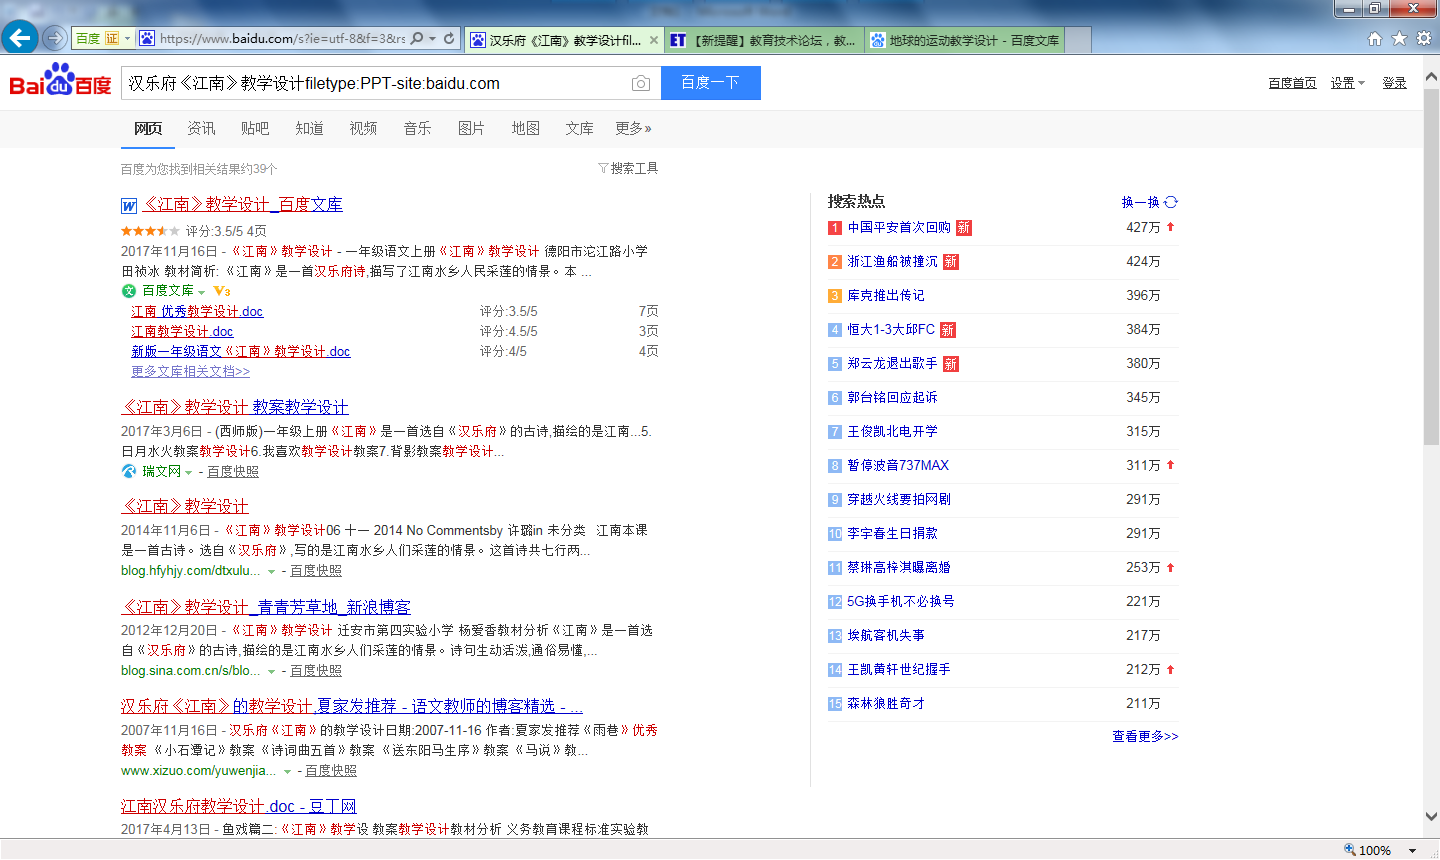Click the 新 badge next to 中国平安首次回购
This screenshot has height=860, width=1440.
(x=964, y=228)
